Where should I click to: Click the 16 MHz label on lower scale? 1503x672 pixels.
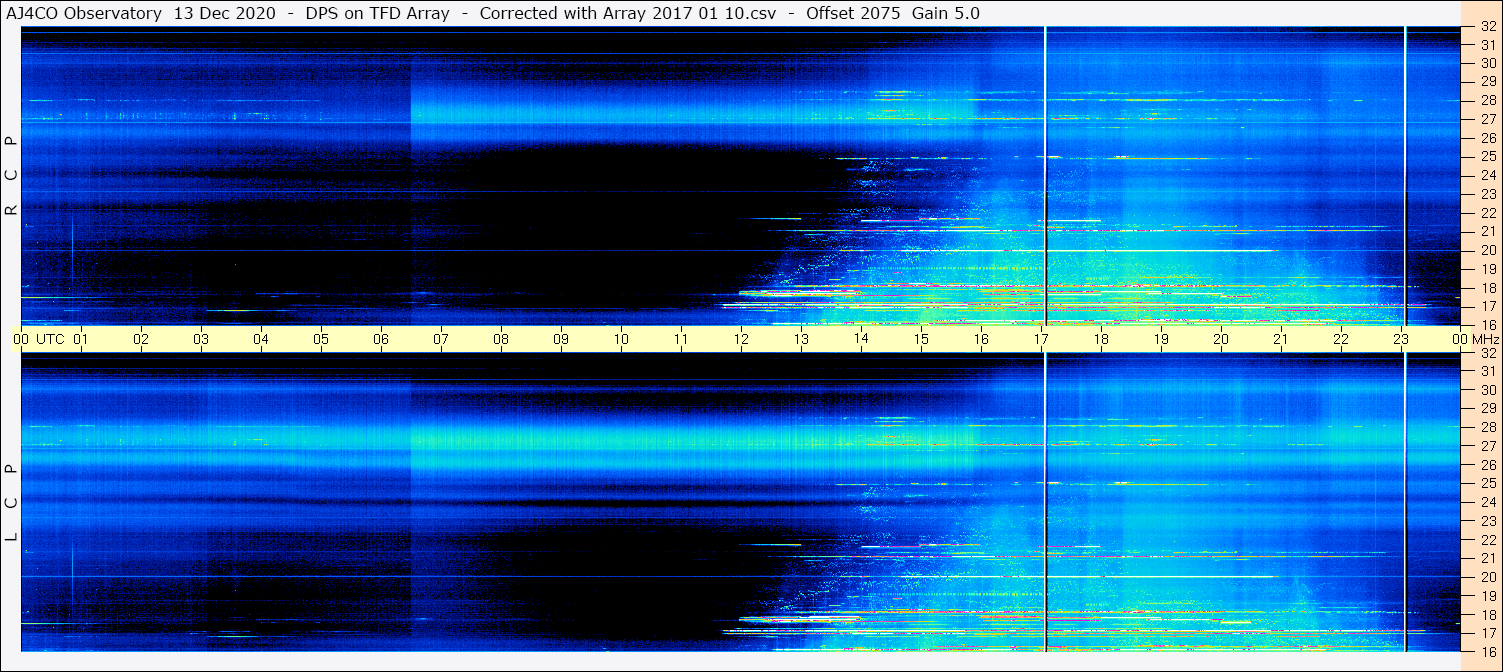[1487, 651]
